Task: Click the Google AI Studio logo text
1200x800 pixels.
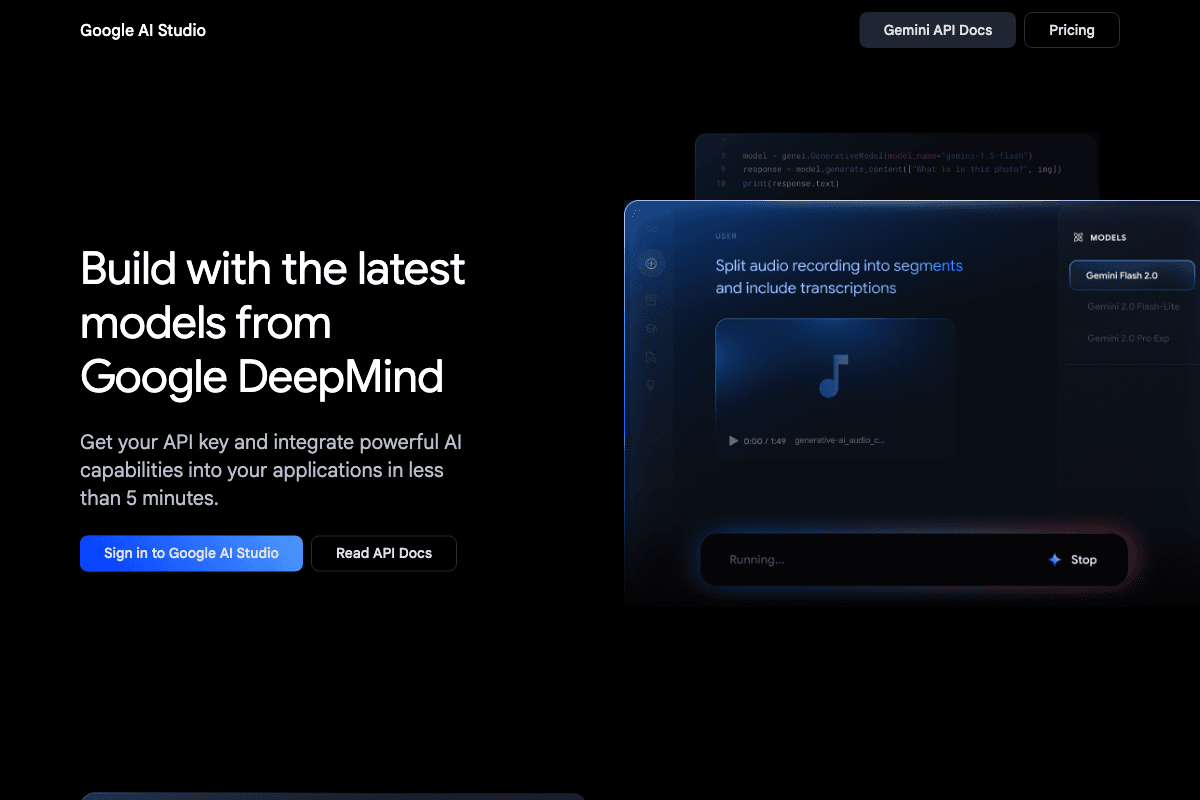Action: (143, 30)
